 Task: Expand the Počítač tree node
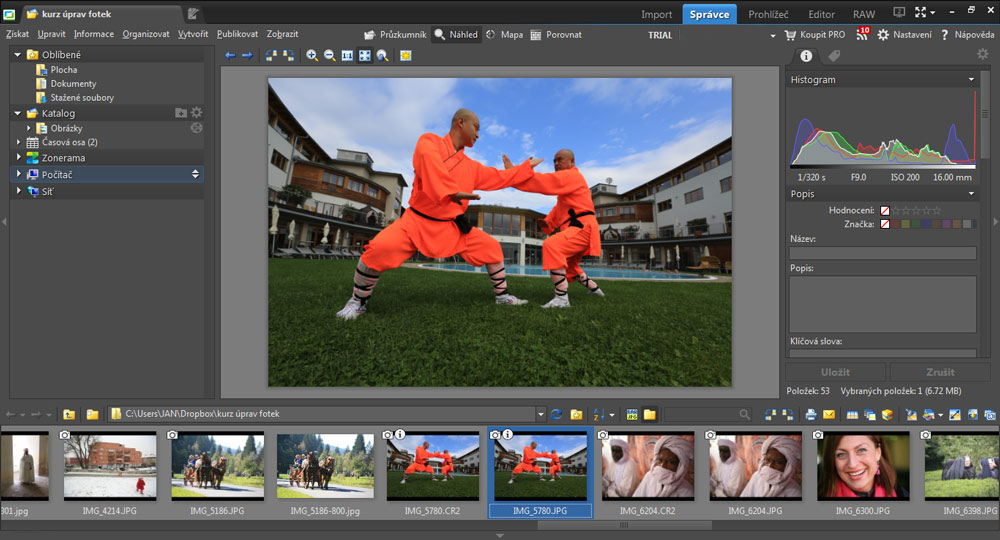(x=19, y=175)
